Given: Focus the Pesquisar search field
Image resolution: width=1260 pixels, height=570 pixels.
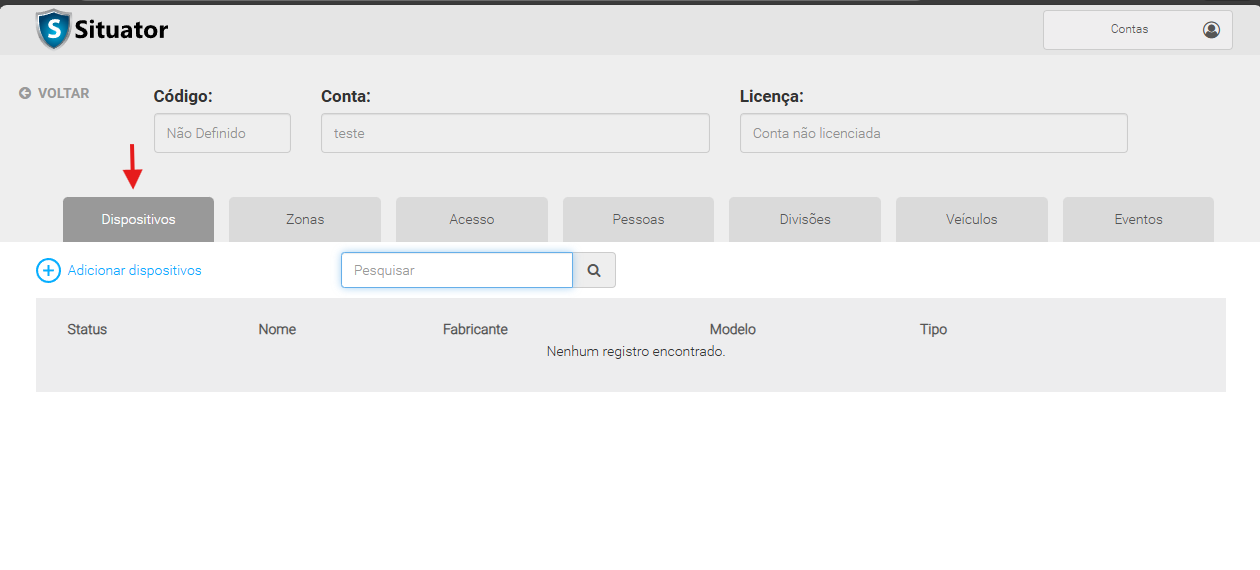Looking at the screenshot, I should (x=456, y=270).
